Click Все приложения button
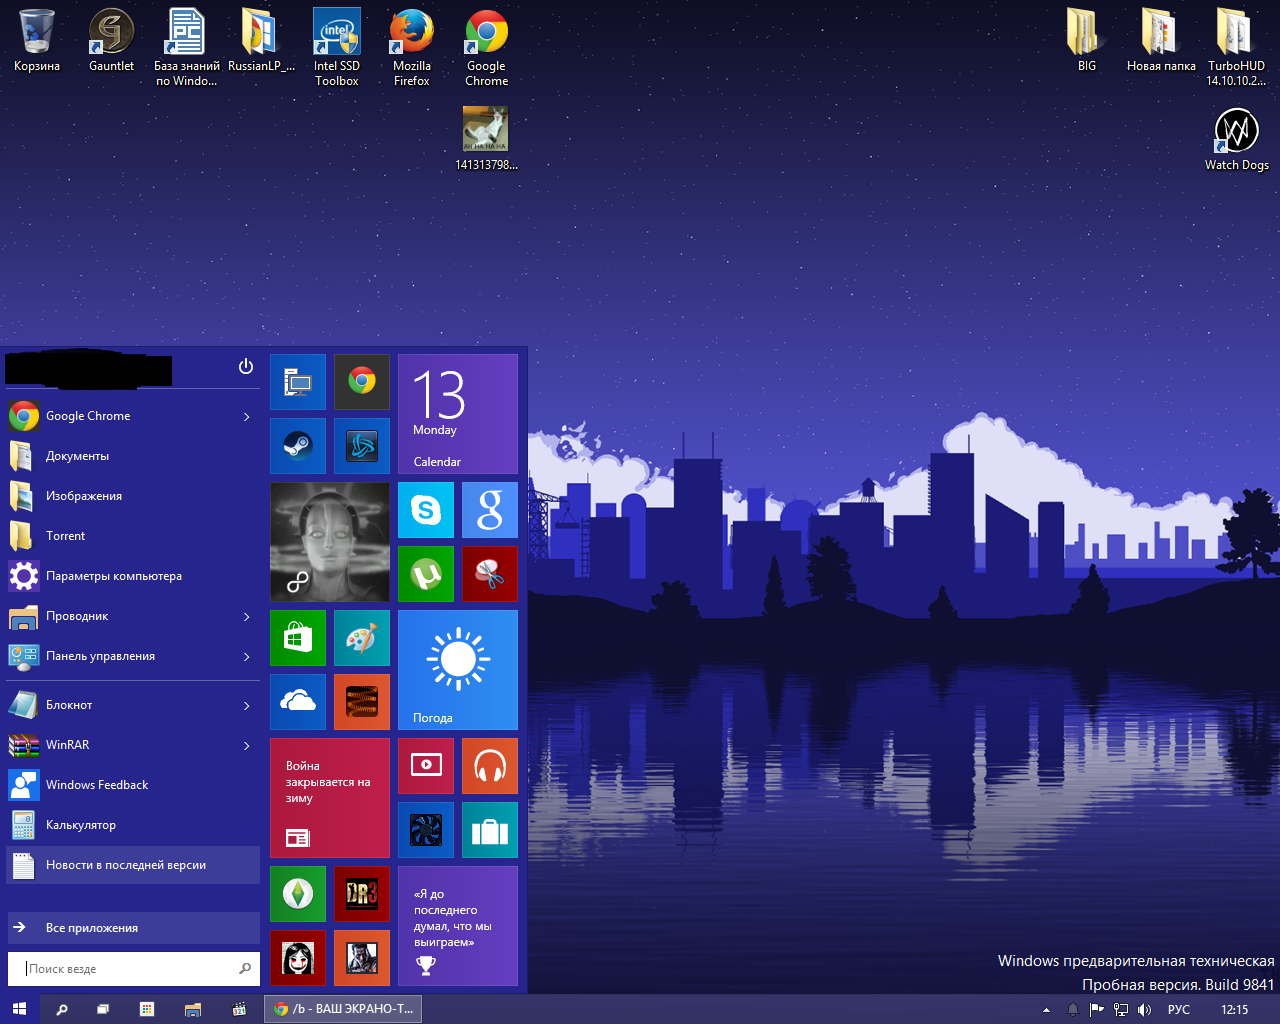1280x1024 pixels. click(133, 928)
